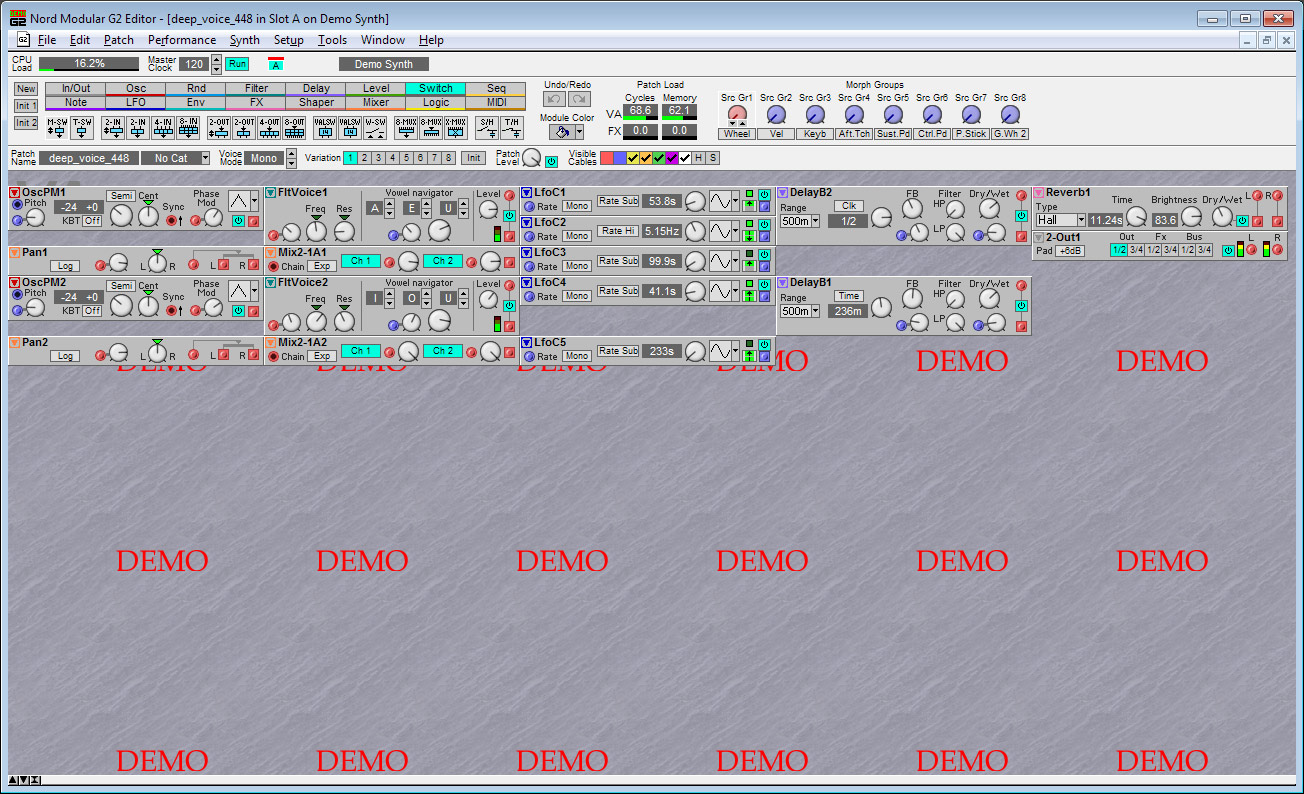The image size is (1304, 794).
Task: Collapse the FltVoice2 module triangle
Action: tap(271, 282)
